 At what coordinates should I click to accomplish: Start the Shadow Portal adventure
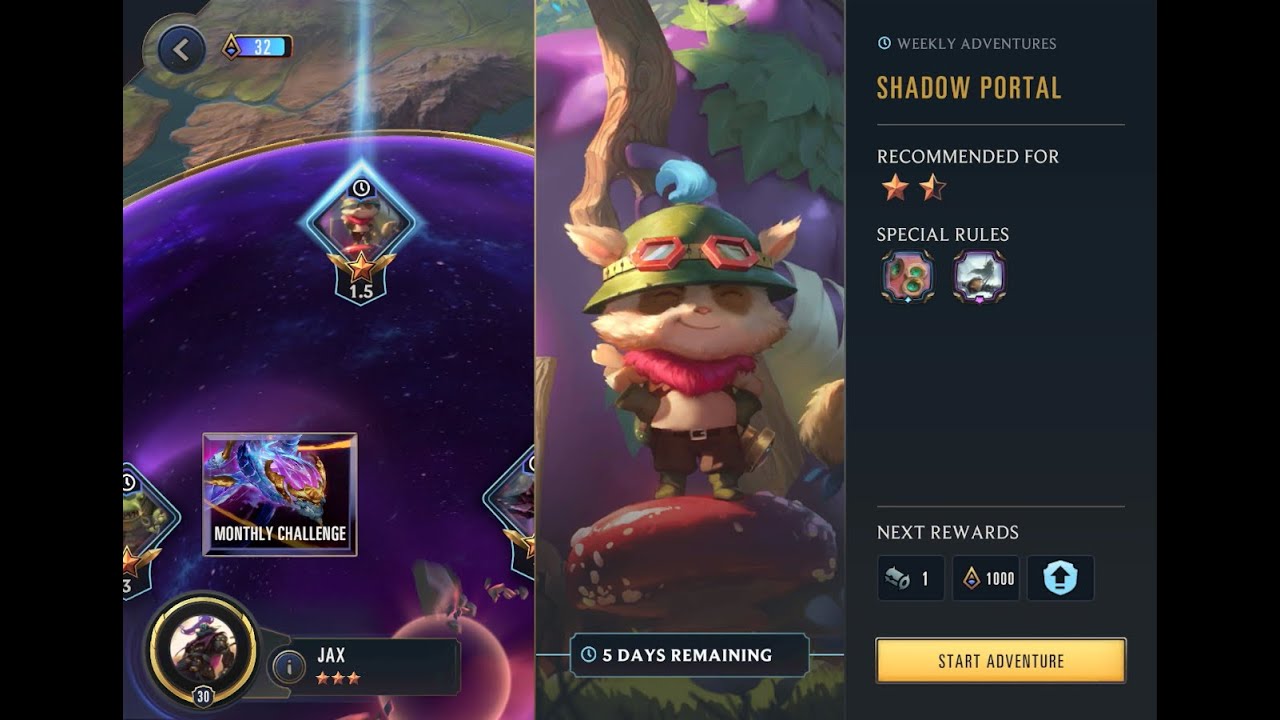click(1001, 661)
